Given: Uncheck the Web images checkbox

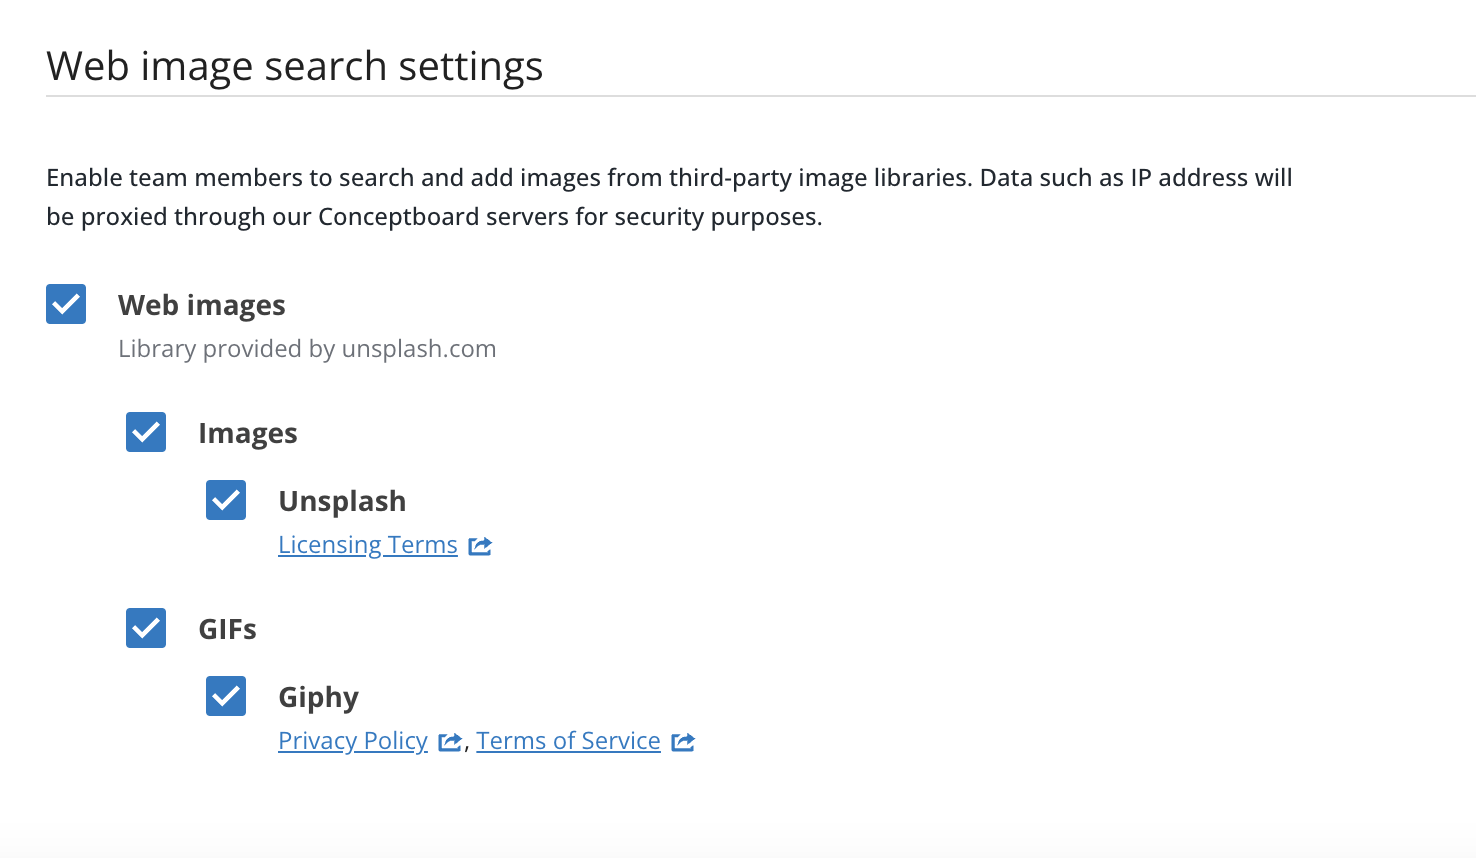Looking at the screenshot, I should (66, 304).
